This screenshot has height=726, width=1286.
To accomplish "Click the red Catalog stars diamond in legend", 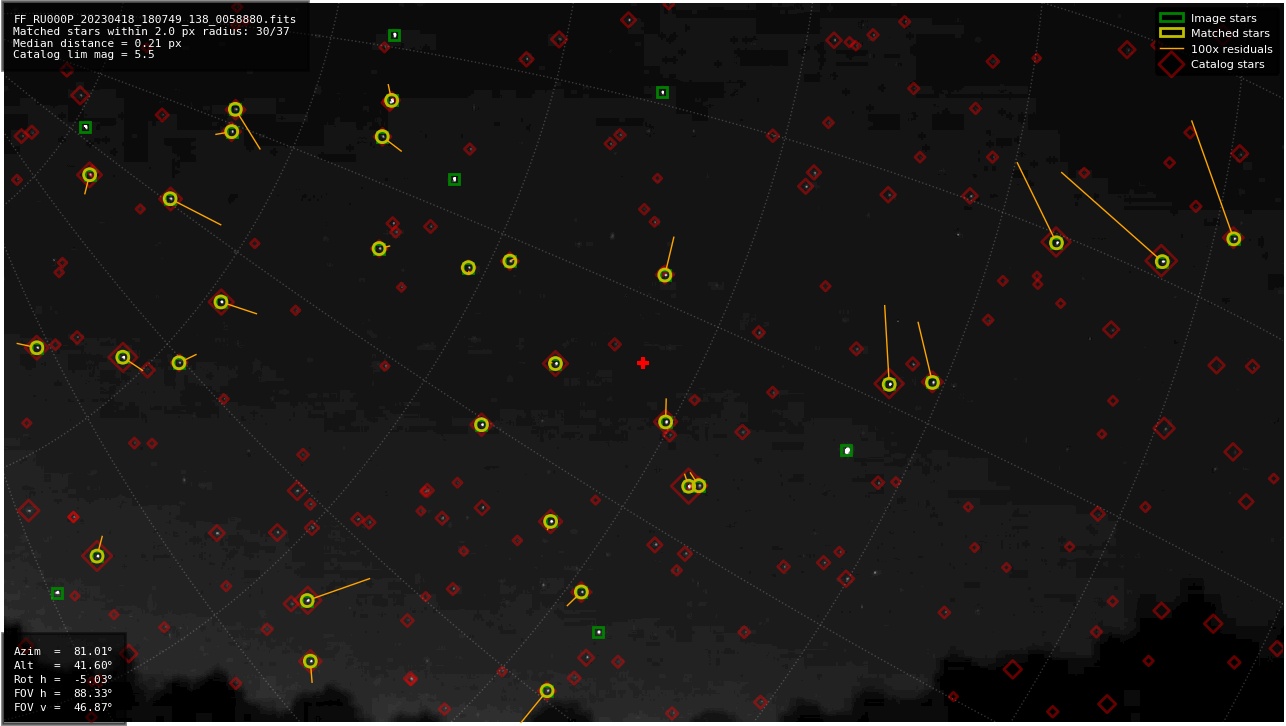I will coord(1171,64).
